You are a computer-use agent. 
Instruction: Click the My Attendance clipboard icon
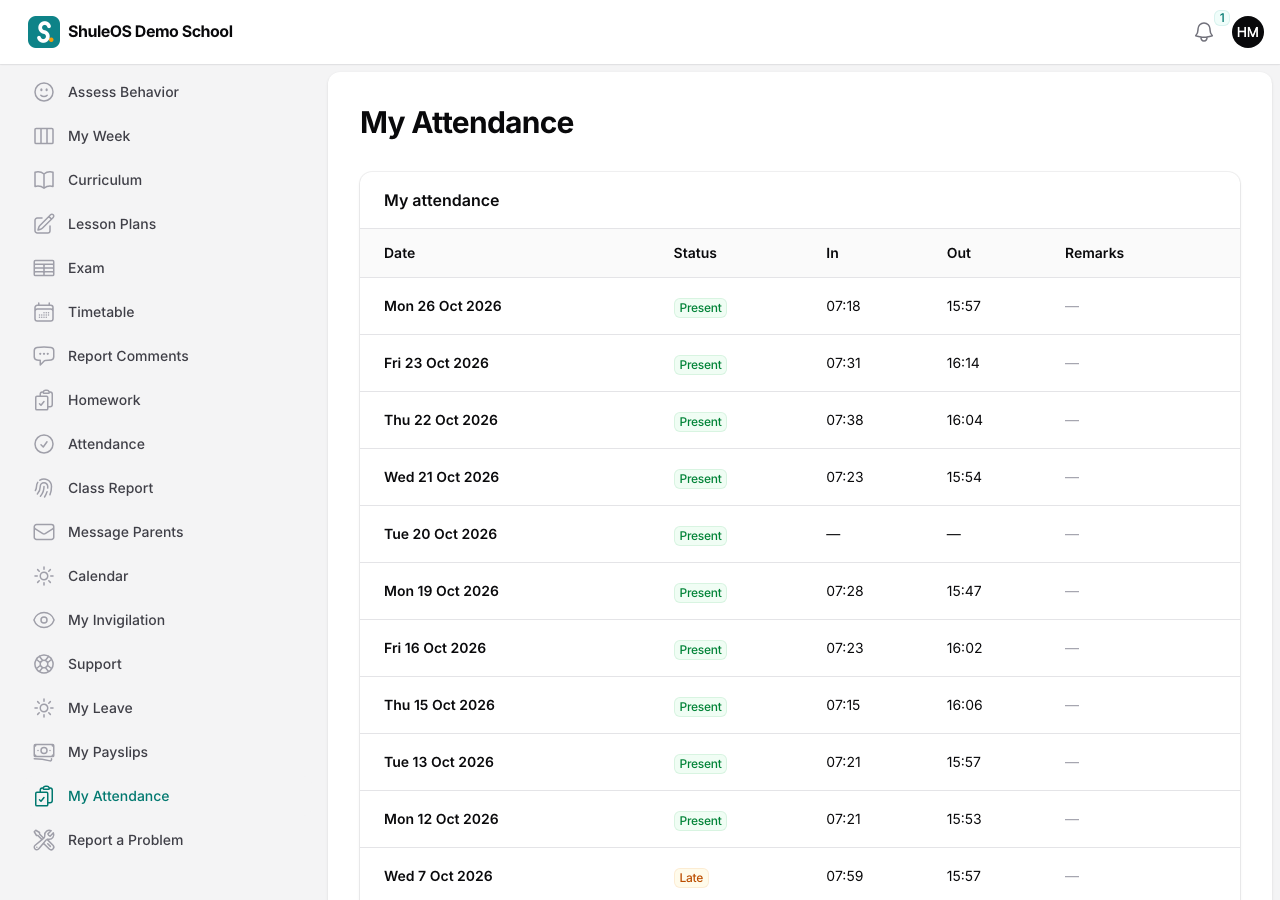44,796
